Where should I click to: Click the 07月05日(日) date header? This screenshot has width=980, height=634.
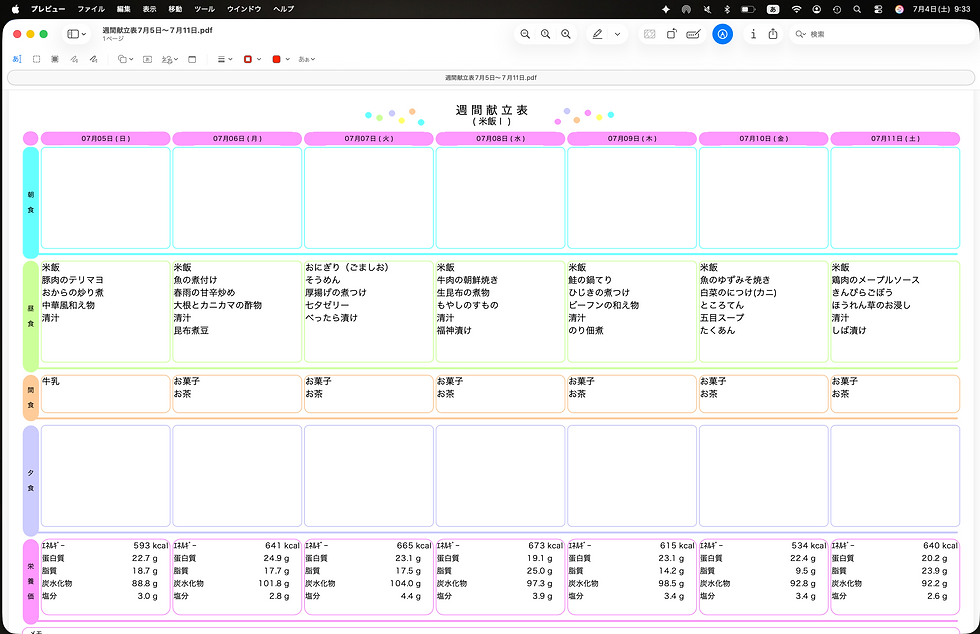coord(106,138)
